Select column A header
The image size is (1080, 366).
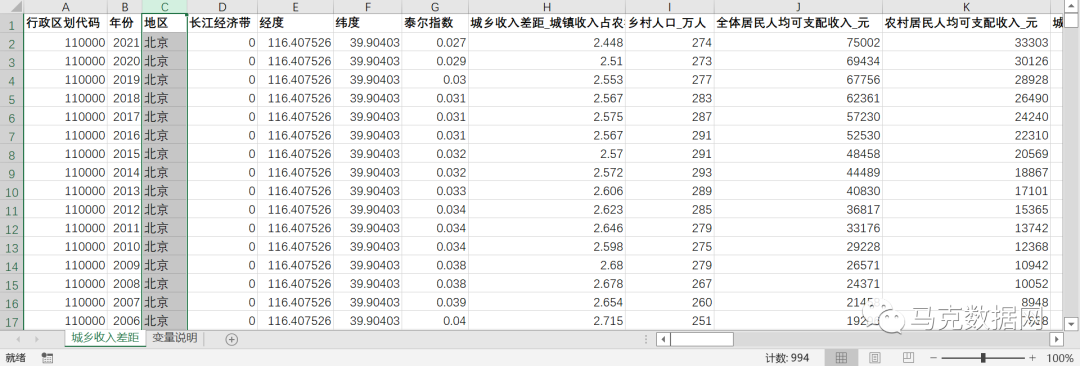65,6
